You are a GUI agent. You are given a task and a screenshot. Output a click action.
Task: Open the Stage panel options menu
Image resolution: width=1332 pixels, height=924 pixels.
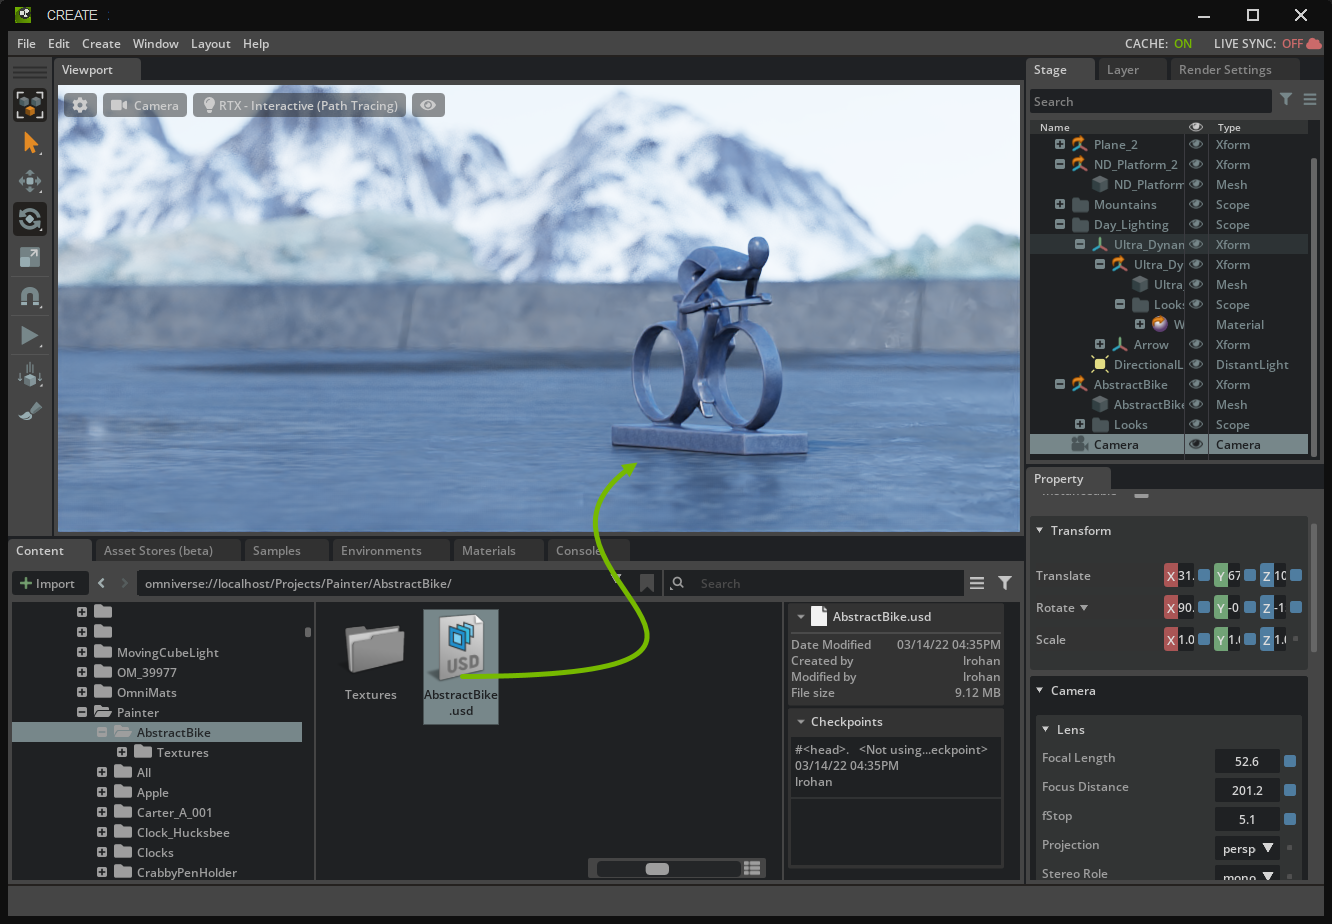click(1310, 99)
